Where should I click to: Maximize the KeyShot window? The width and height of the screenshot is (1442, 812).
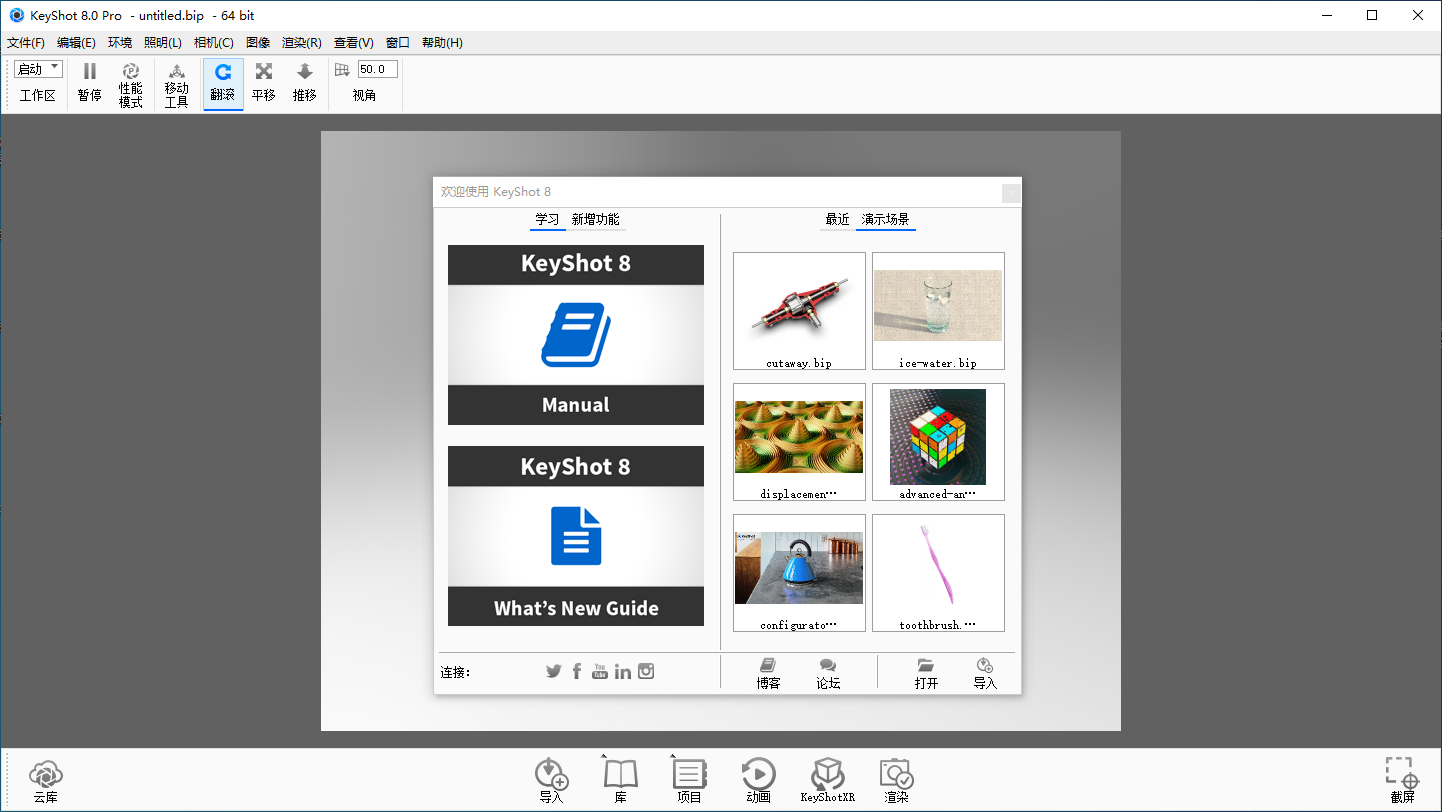(x=1372, y=15)
